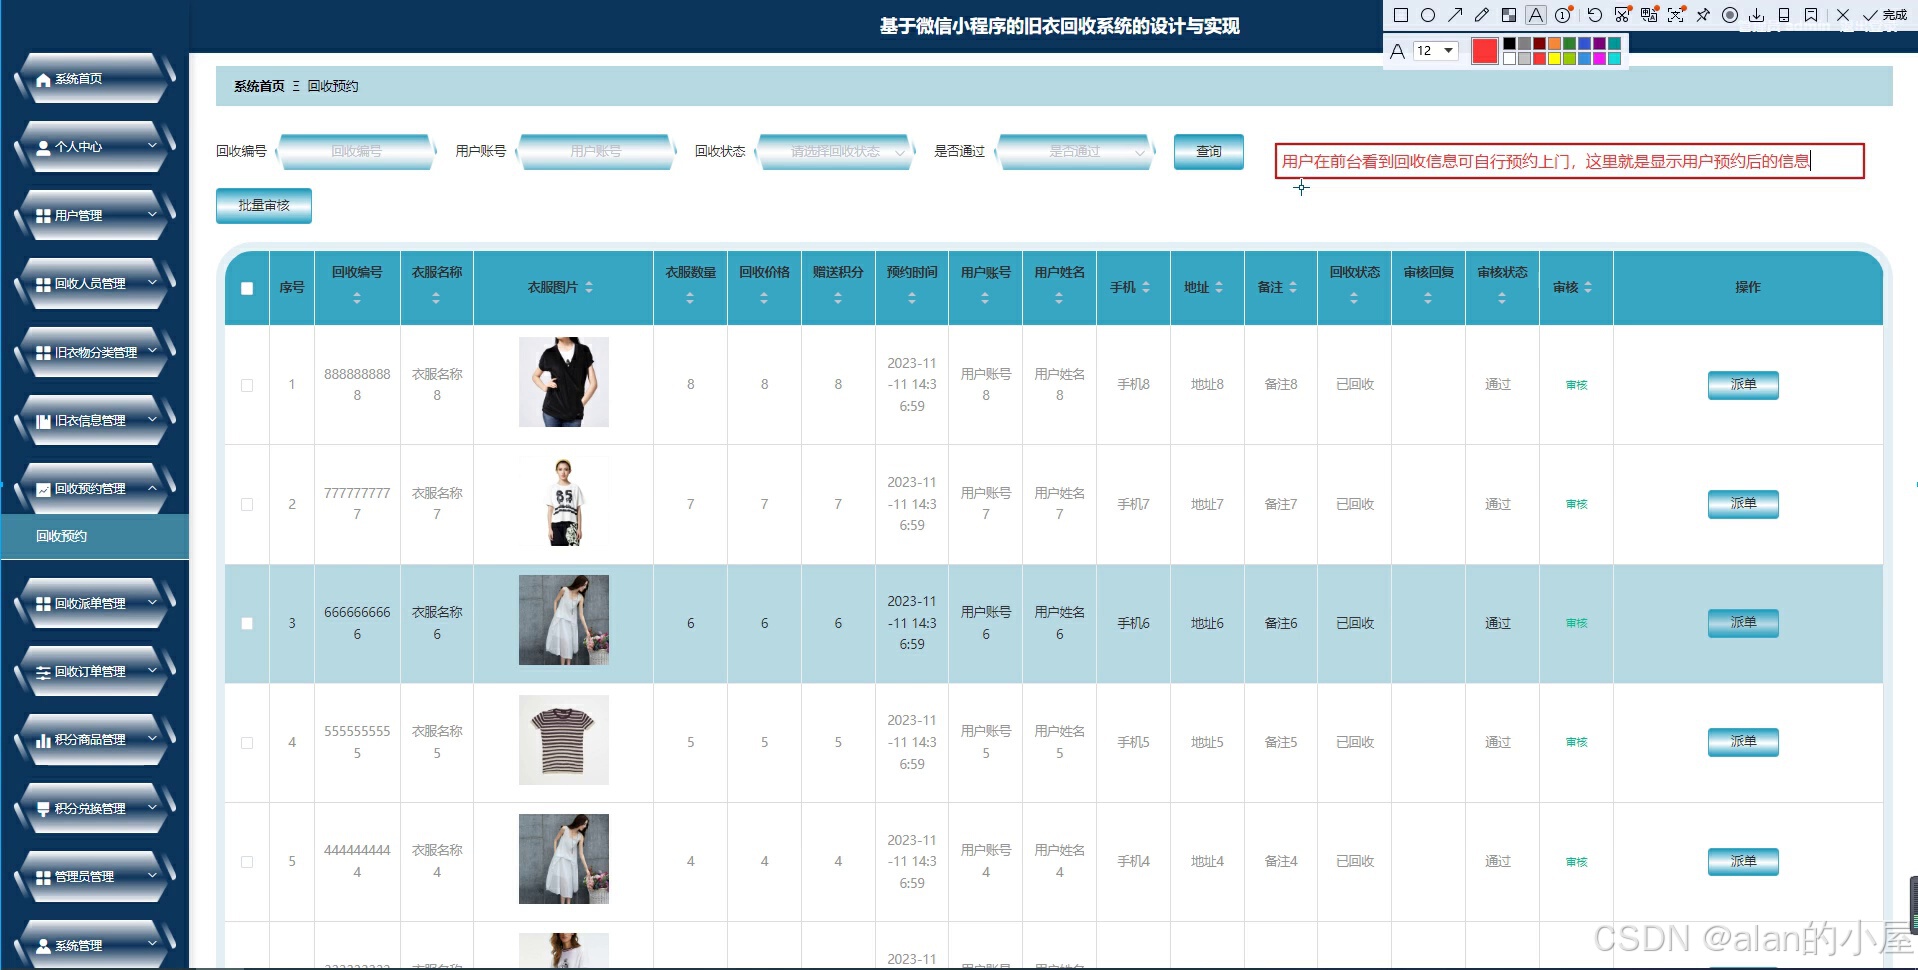Open 系统首页 in the sidebar
Viewport: 1918px width, 970px height.
click(x=95, y=79)
